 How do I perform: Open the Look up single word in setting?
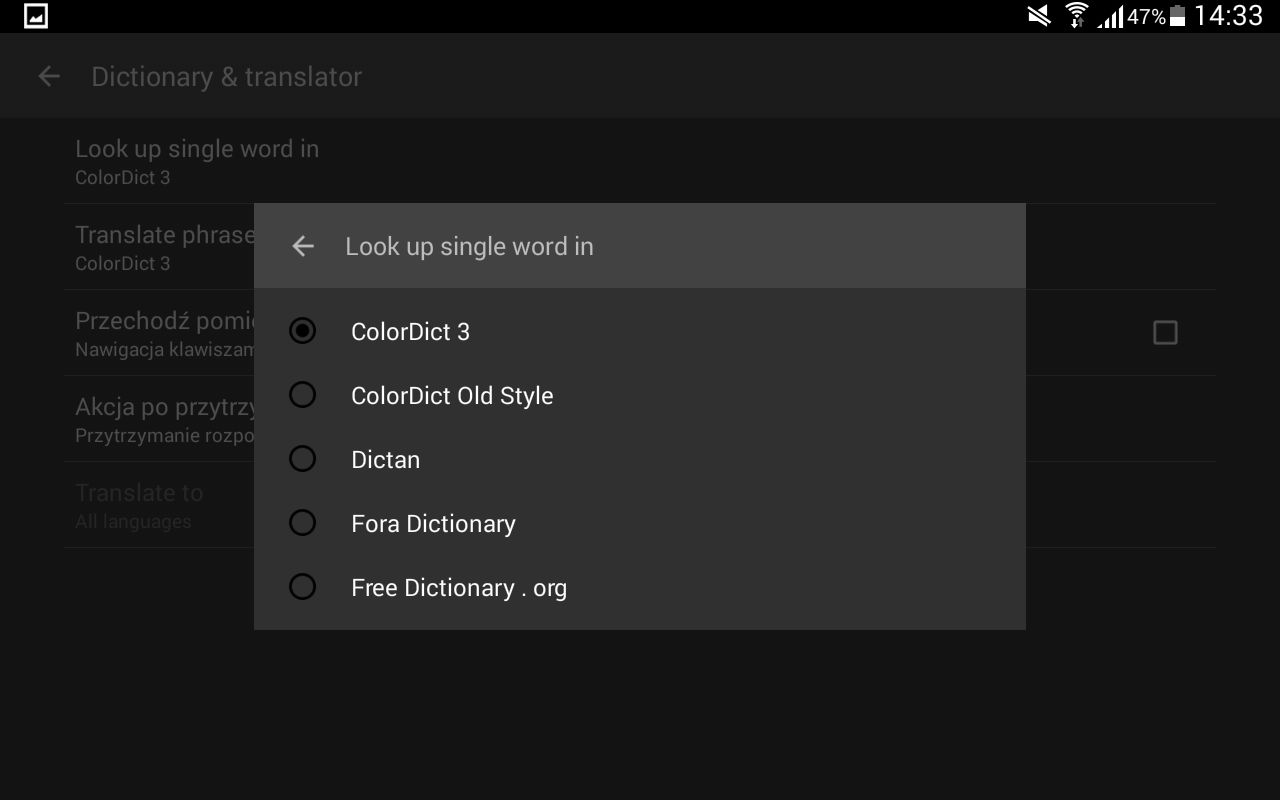pyautogui.click(x=640, y=161)
